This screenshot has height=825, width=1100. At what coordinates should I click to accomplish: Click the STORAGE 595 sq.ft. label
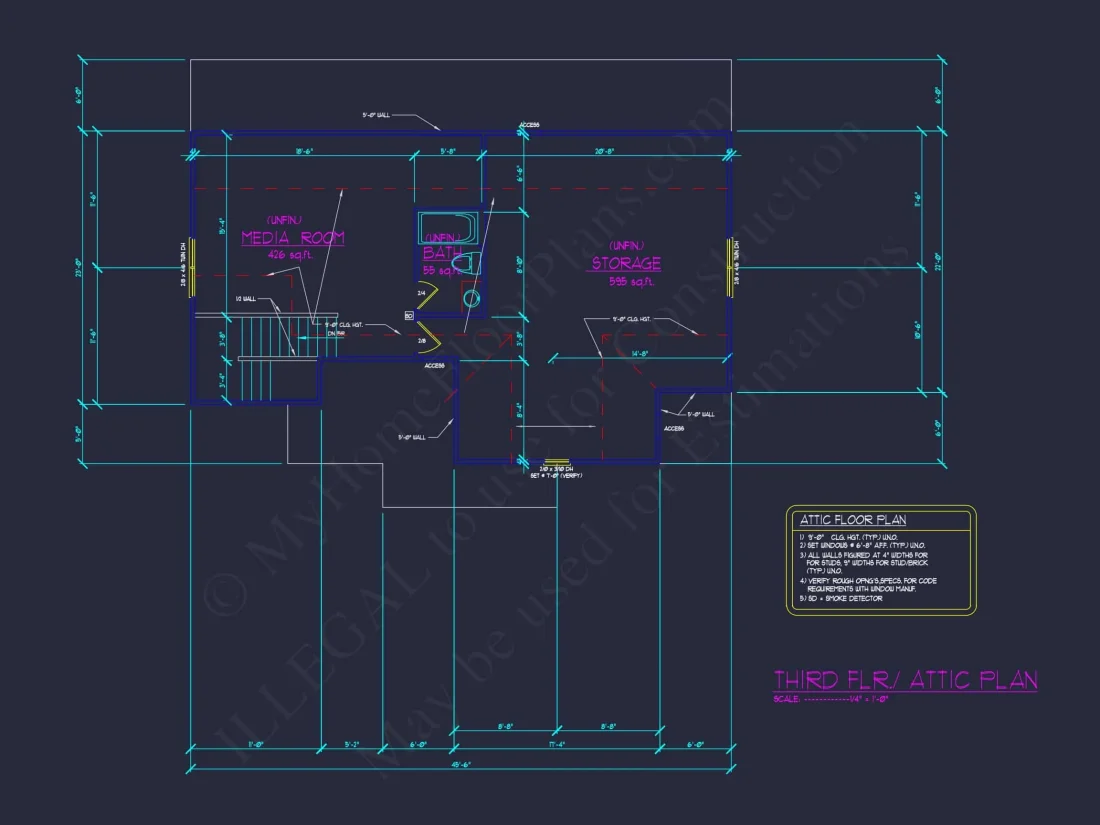point(625,264)
